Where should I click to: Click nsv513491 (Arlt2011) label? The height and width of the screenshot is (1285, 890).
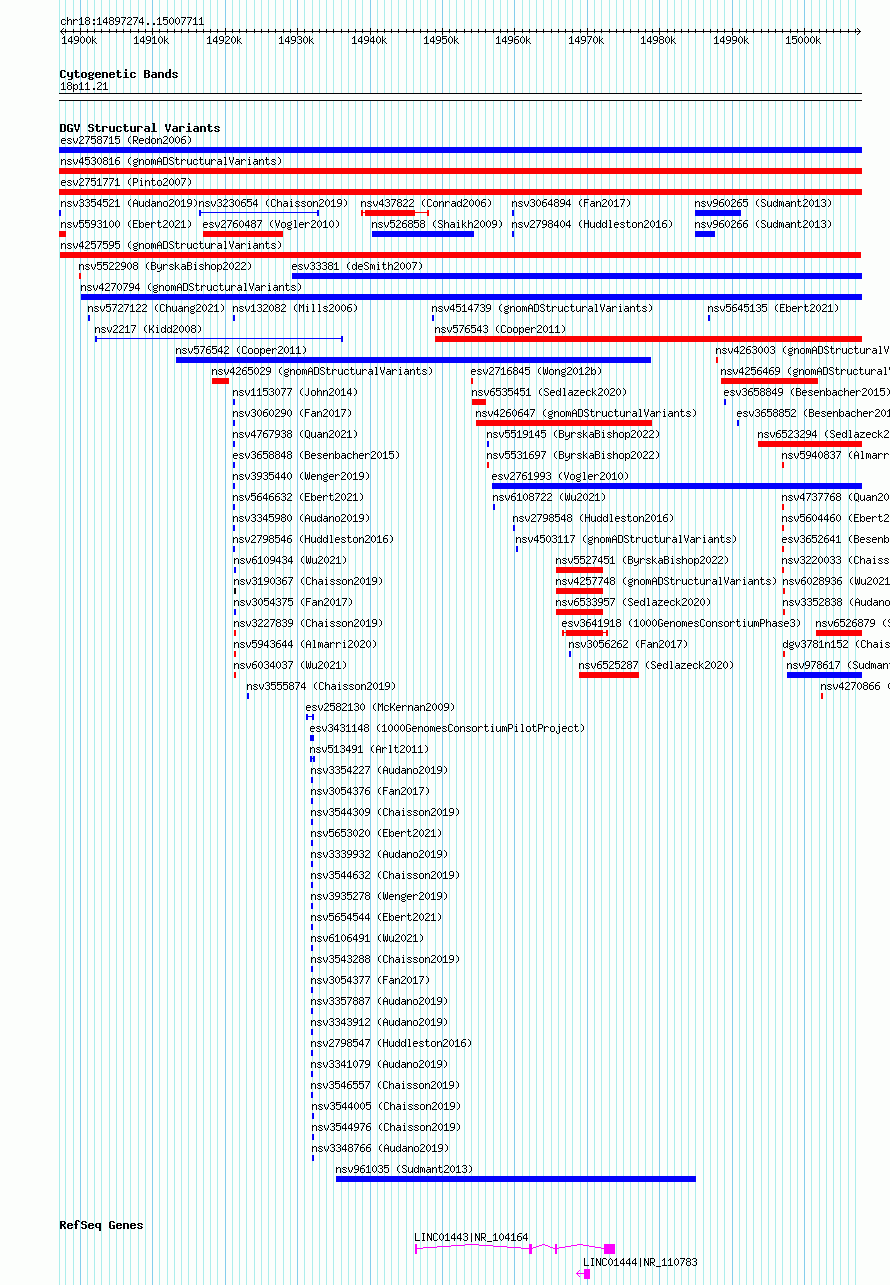[369, 749]
